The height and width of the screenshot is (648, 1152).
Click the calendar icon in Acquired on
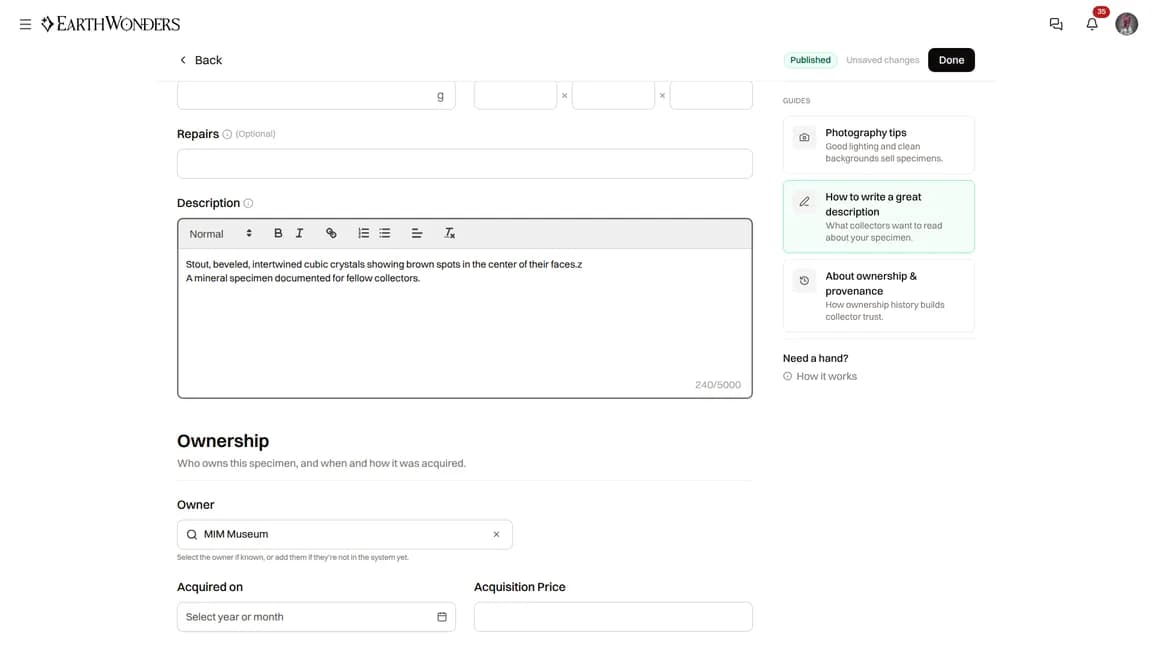(442, 617)
